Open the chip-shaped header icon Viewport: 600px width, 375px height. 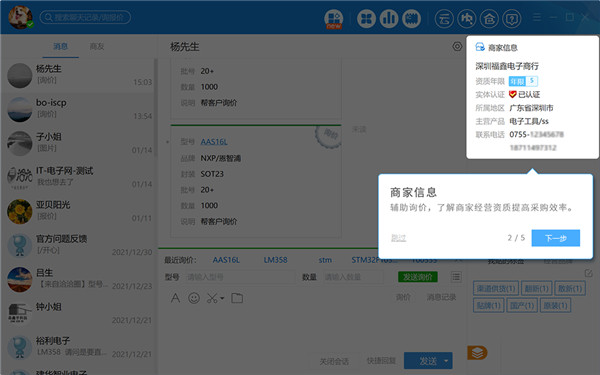point(411,18)
